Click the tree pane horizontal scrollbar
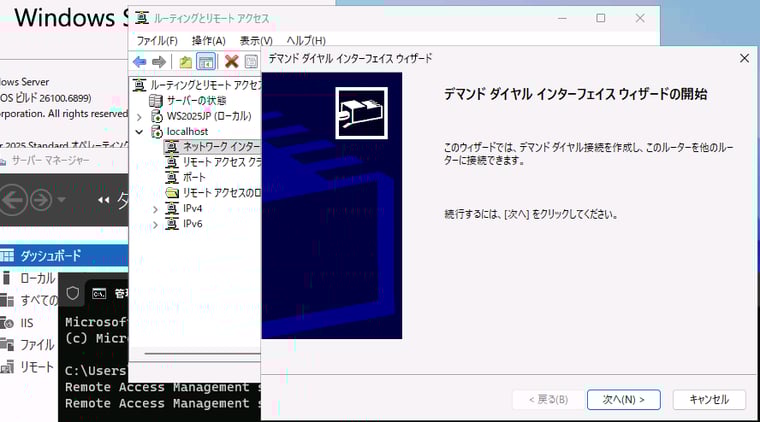This screenshot has height=422, width=760. (202, 354)
